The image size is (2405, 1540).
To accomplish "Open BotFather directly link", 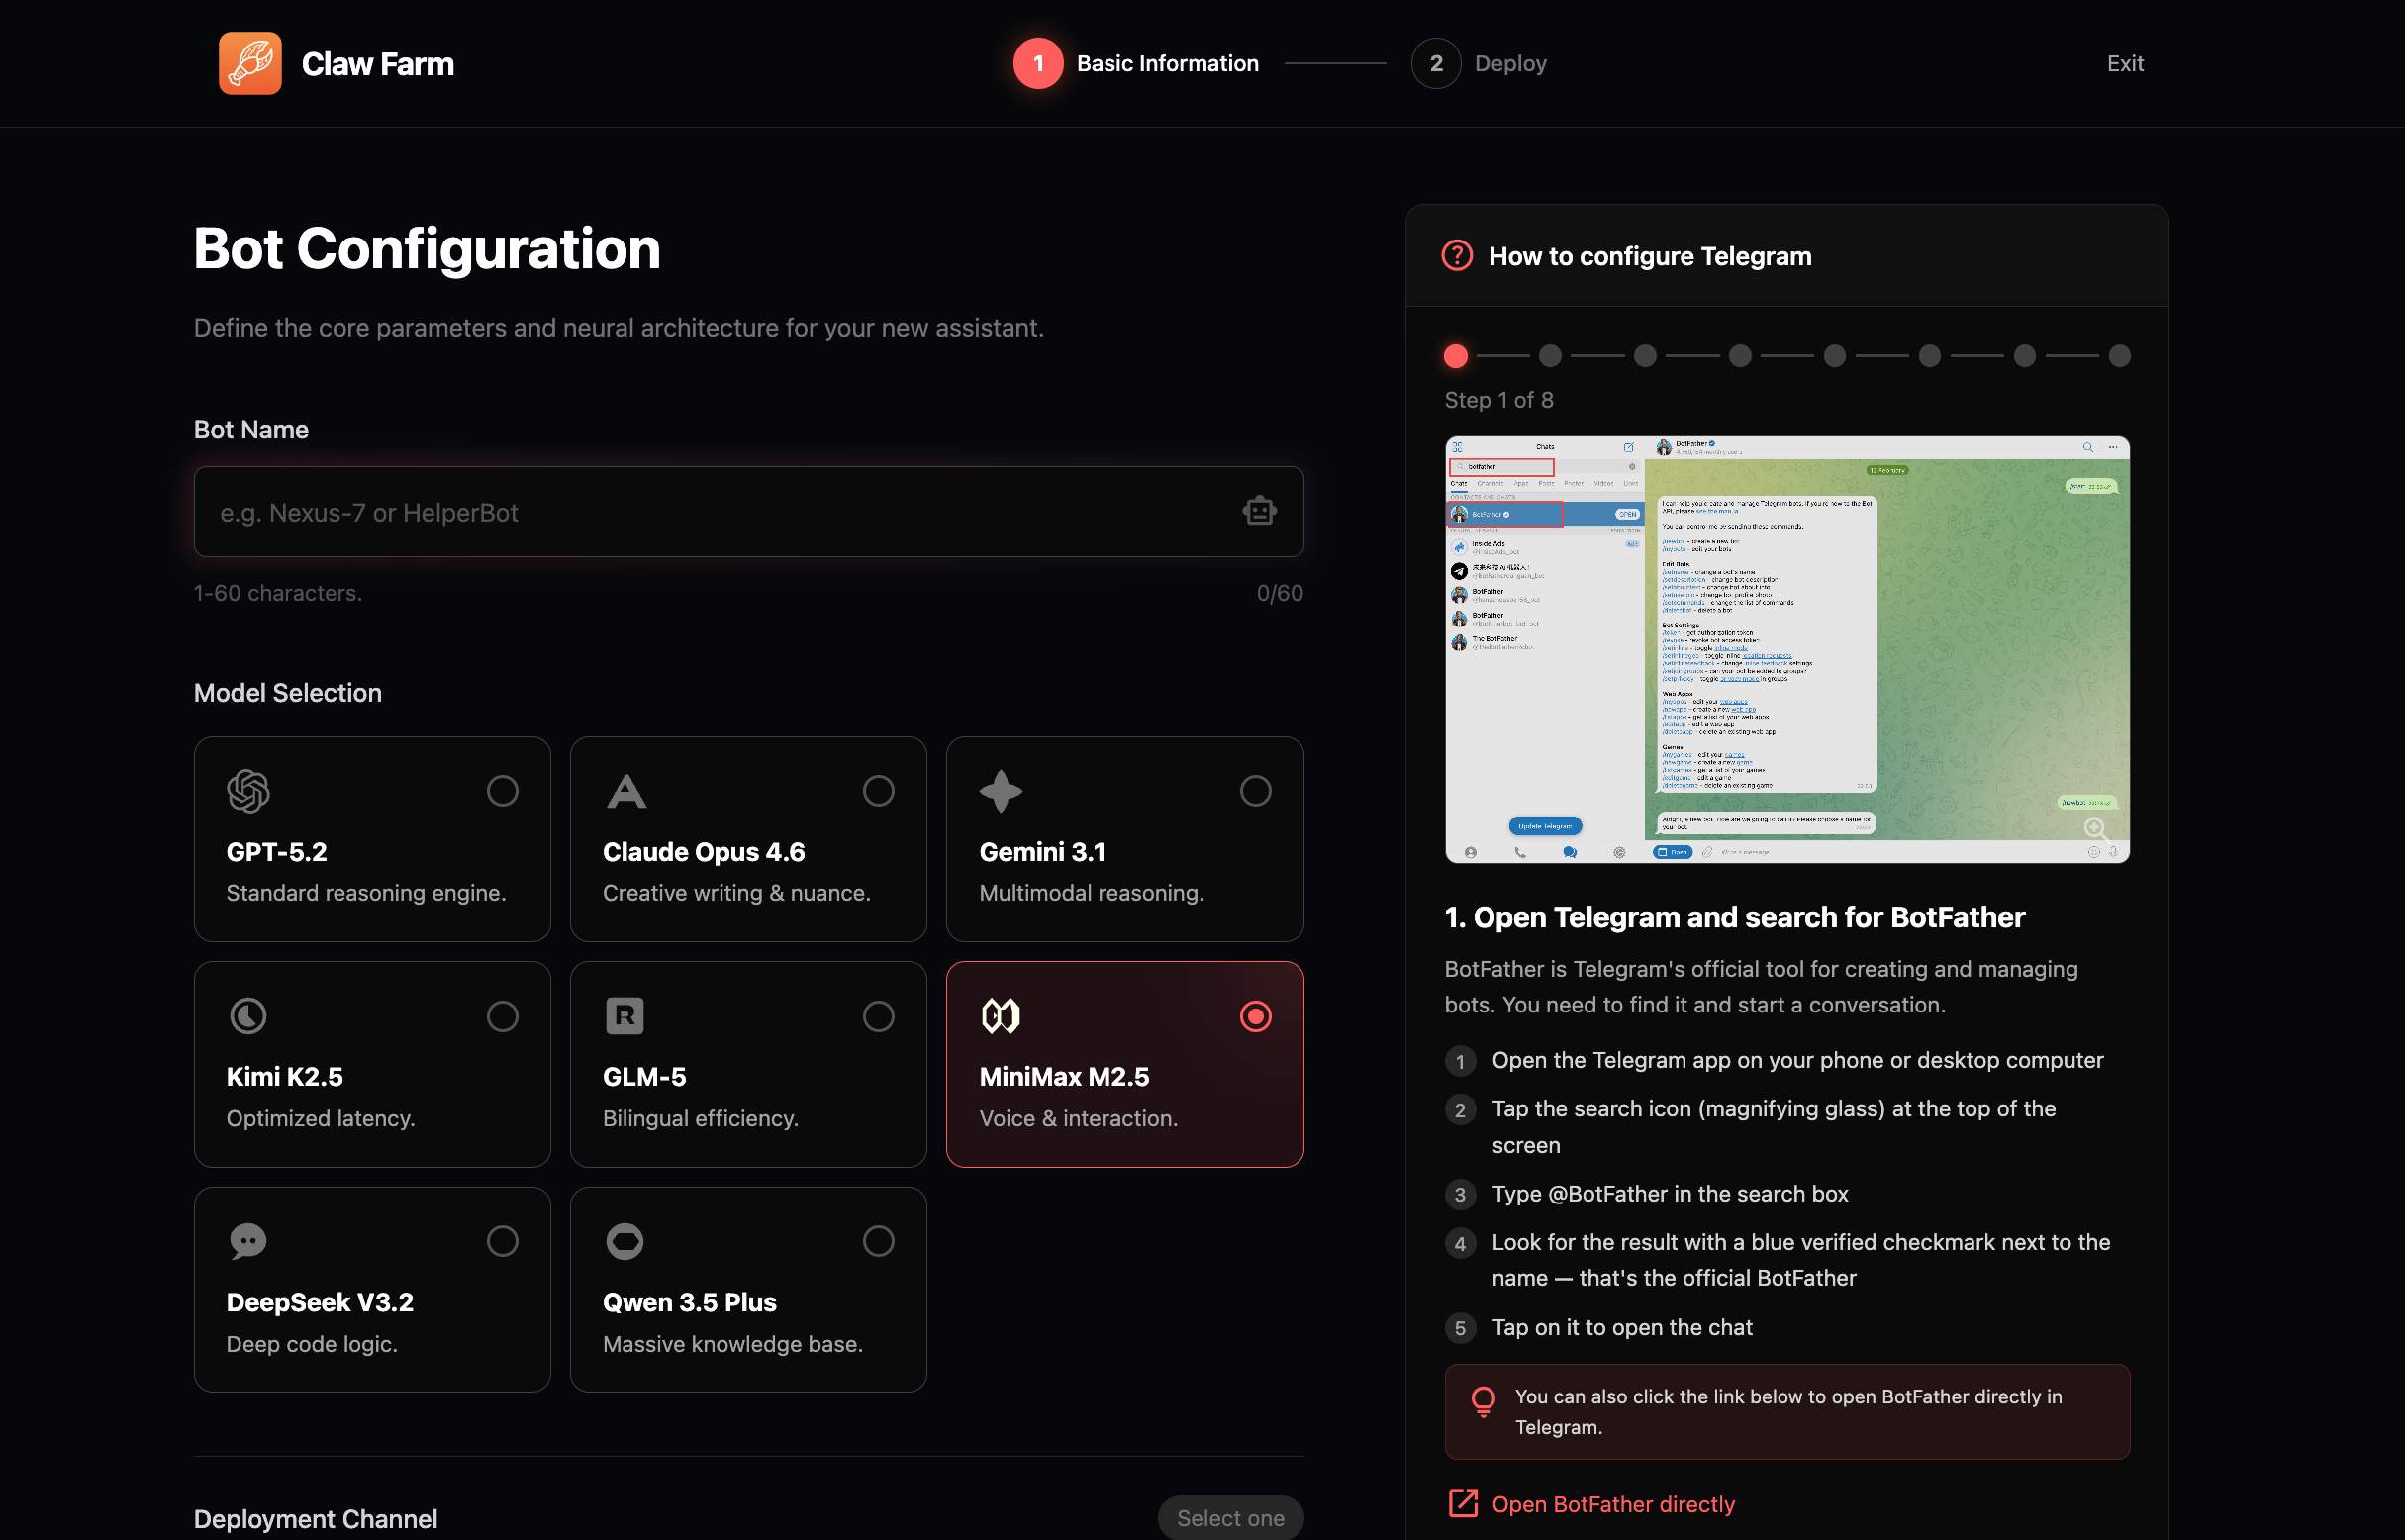I will pos(1612,1504).
